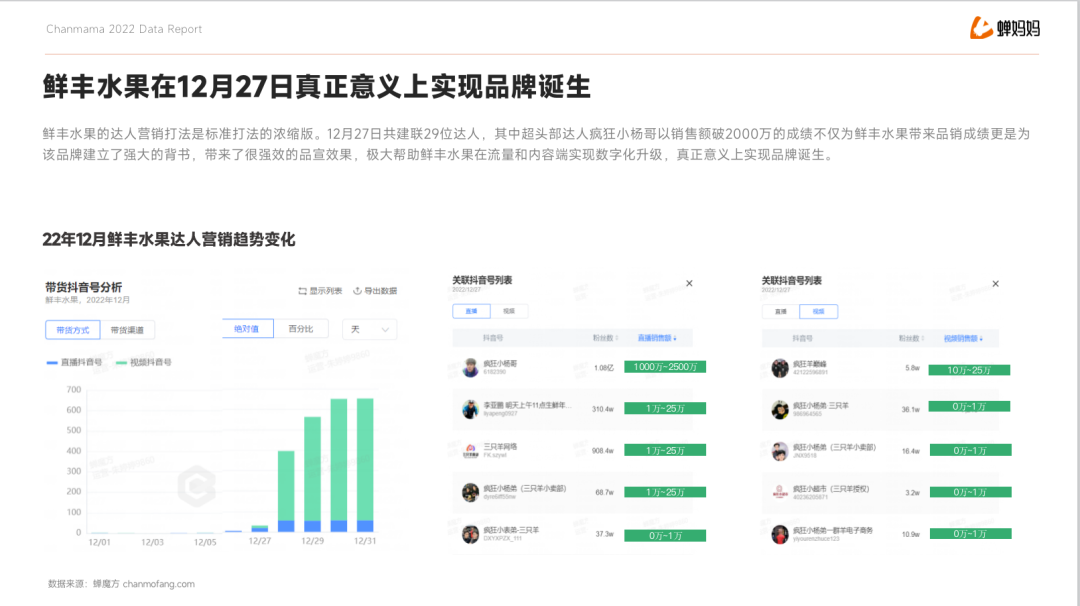The width and height of the screenshot is (1080, 606).
Task: Click the 导出数据 upload icon
Action: coord(357,291)
